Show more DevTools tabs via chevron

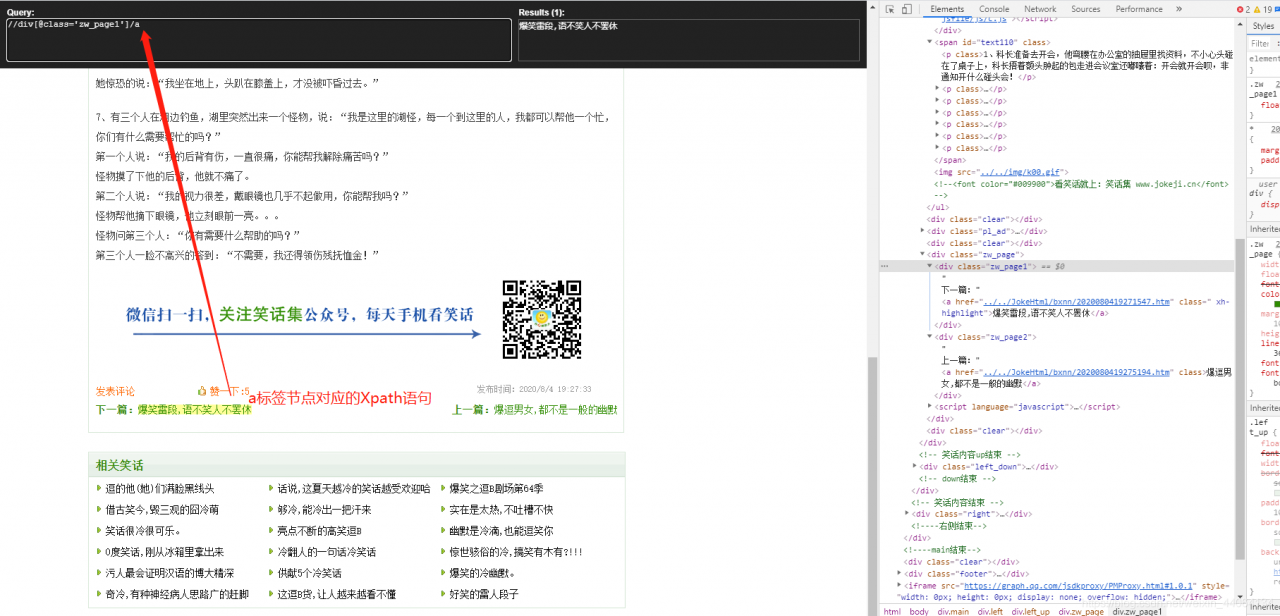[x=1179, y=9]
